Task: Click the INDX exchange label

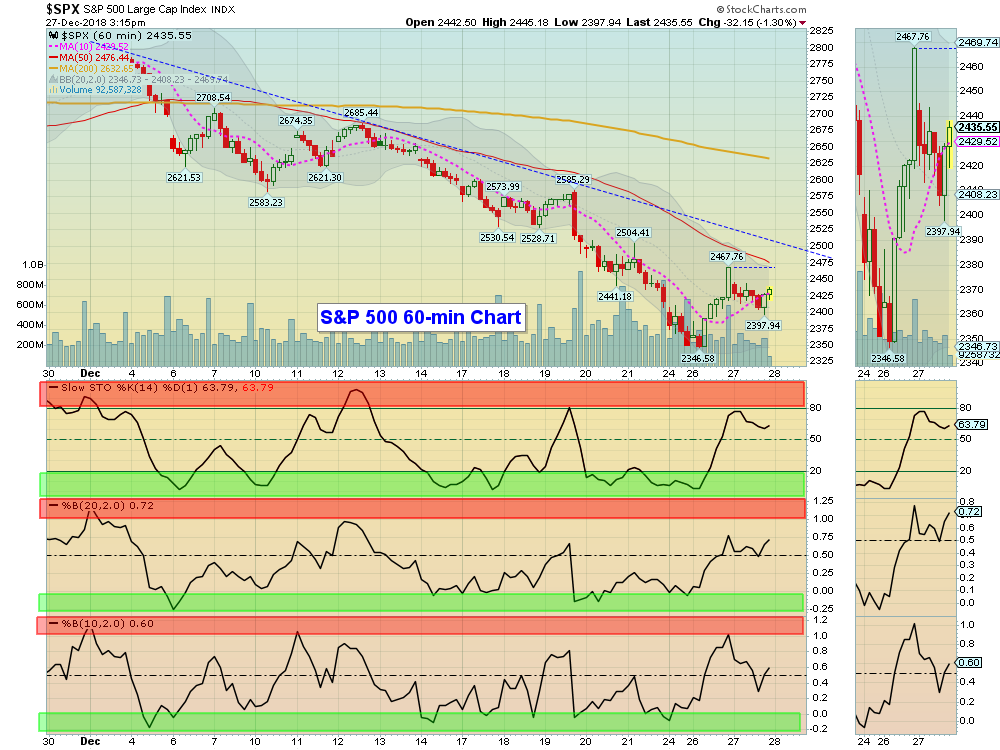Action: (x=222, y=9)
